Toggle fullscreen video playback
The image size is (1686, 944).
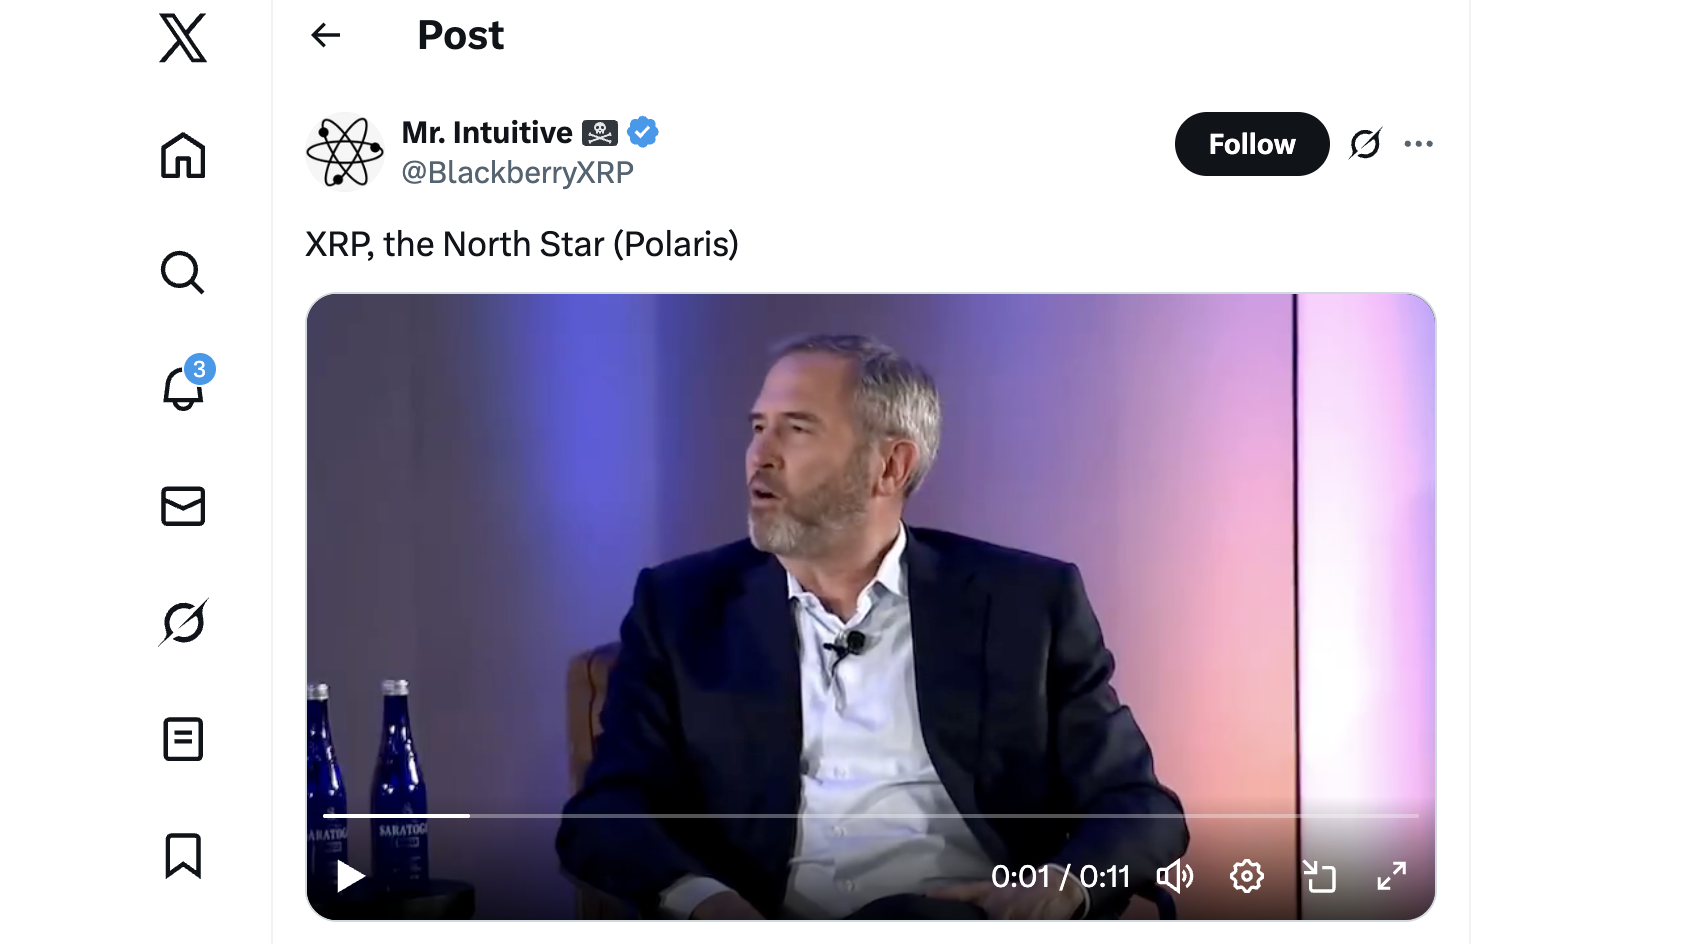click(x=1391, y=876)
